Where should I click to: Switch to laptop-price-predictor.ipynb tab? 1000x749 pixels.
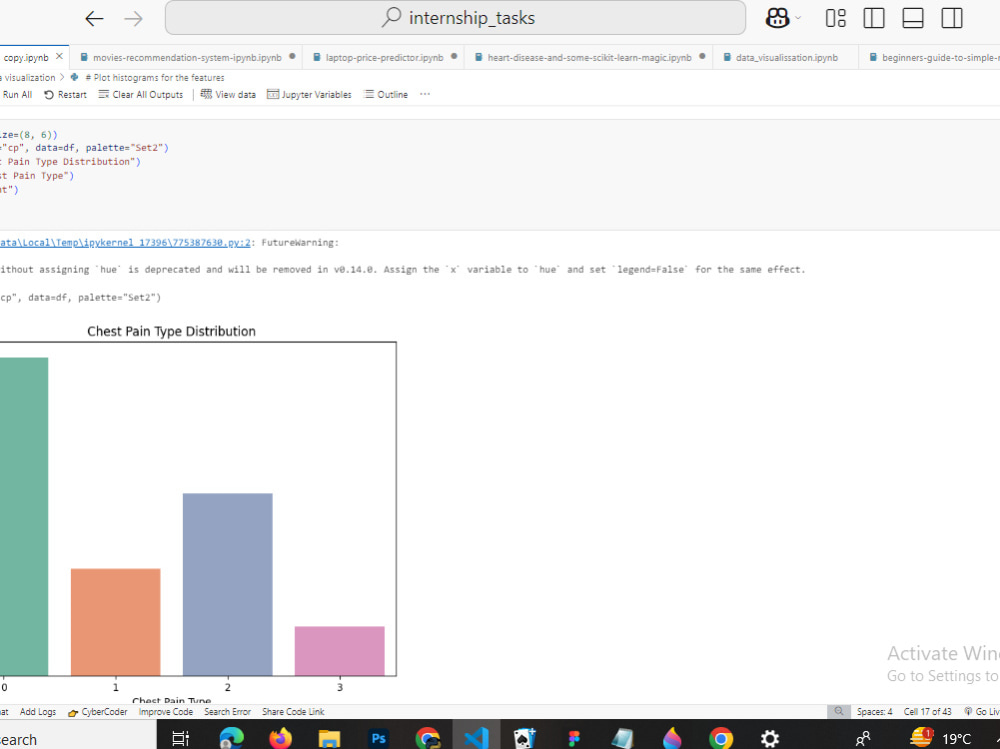point(384,57)
